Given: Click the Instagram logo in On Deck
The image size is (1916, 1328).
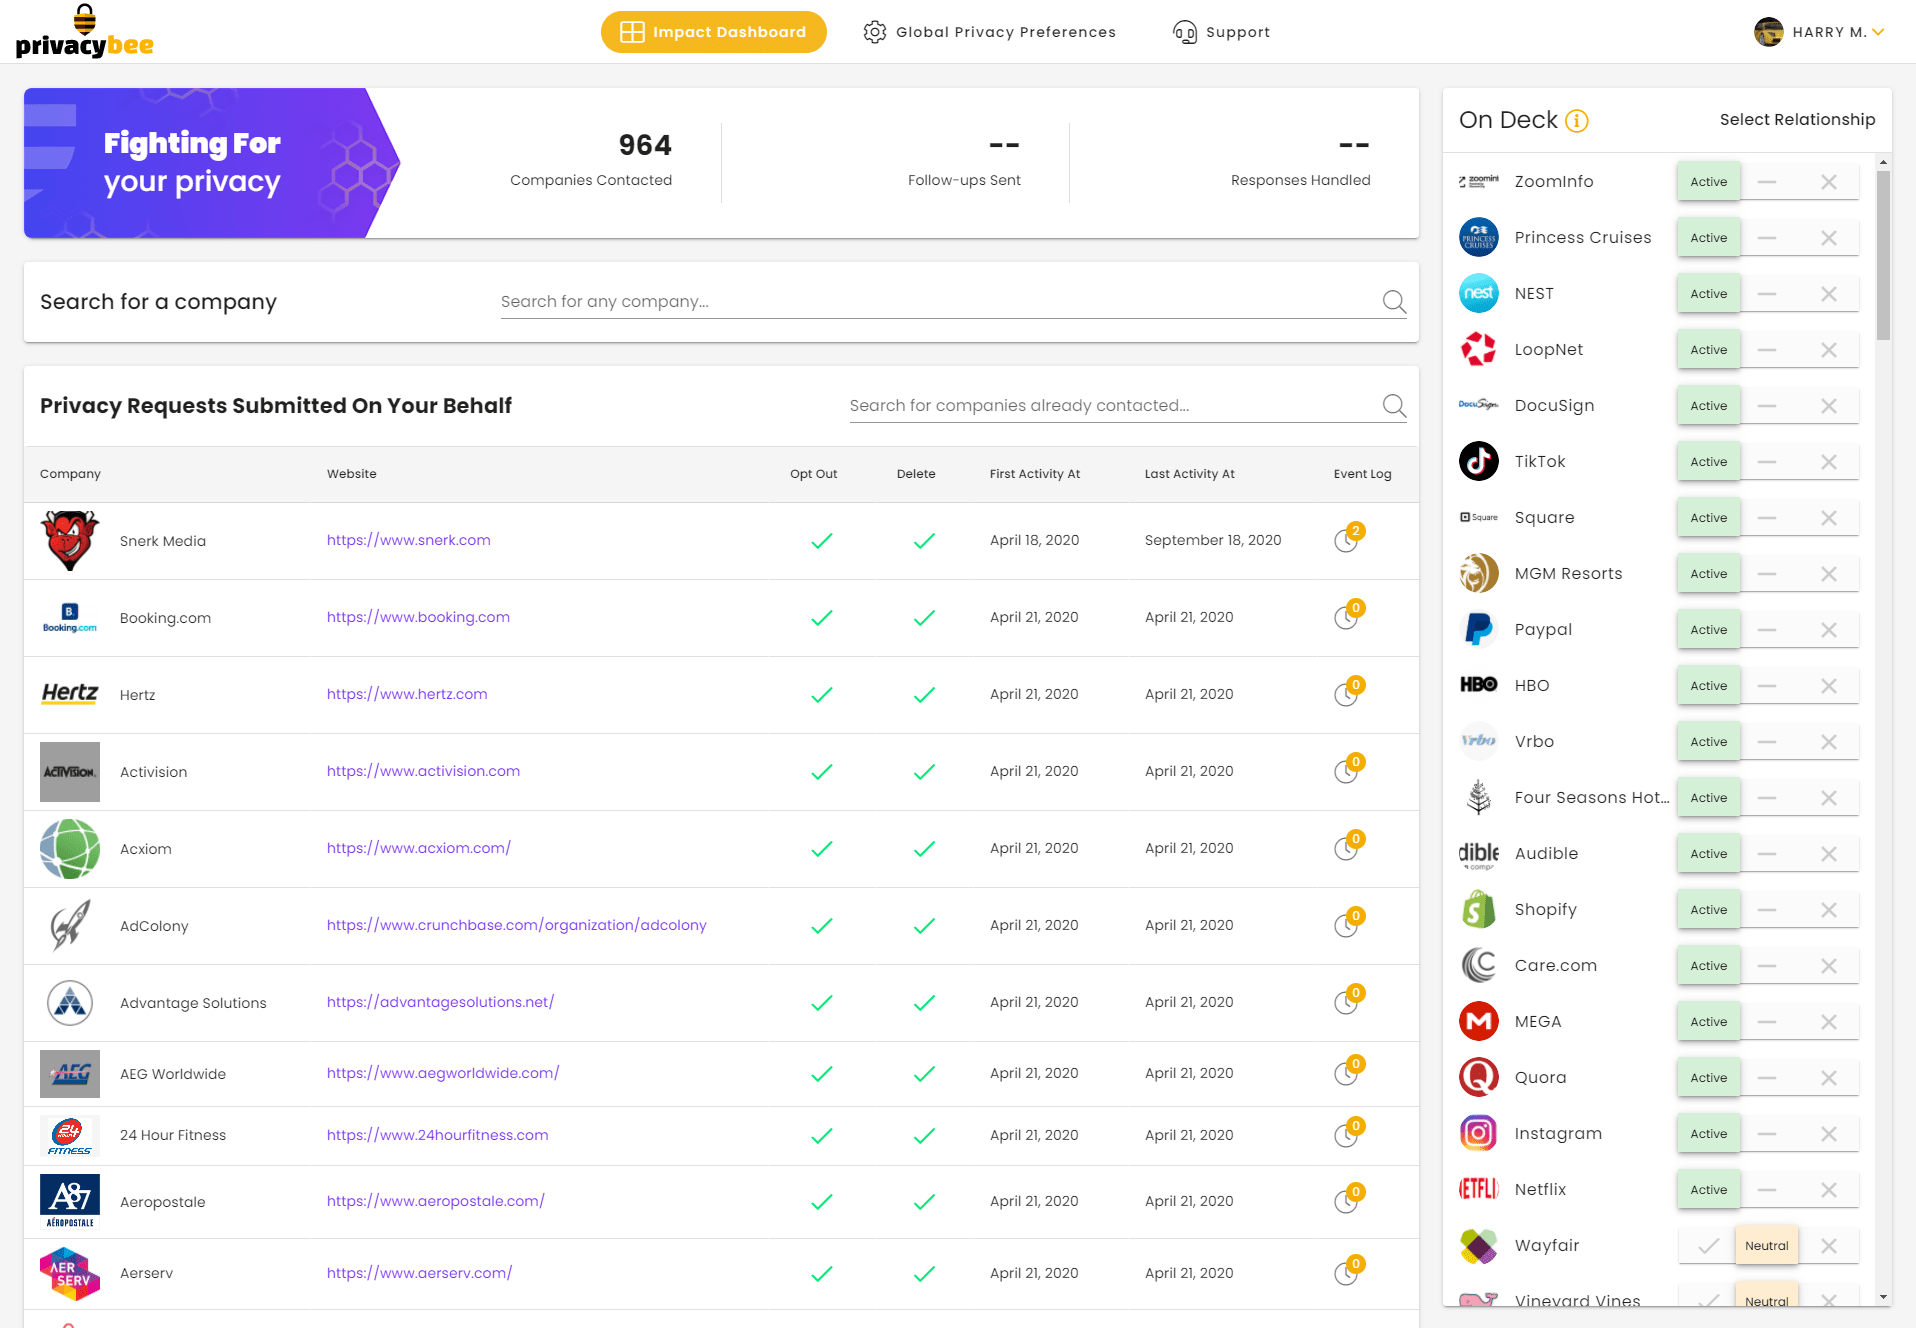Looking at the screenshot, I should tap(1478, 1133).
